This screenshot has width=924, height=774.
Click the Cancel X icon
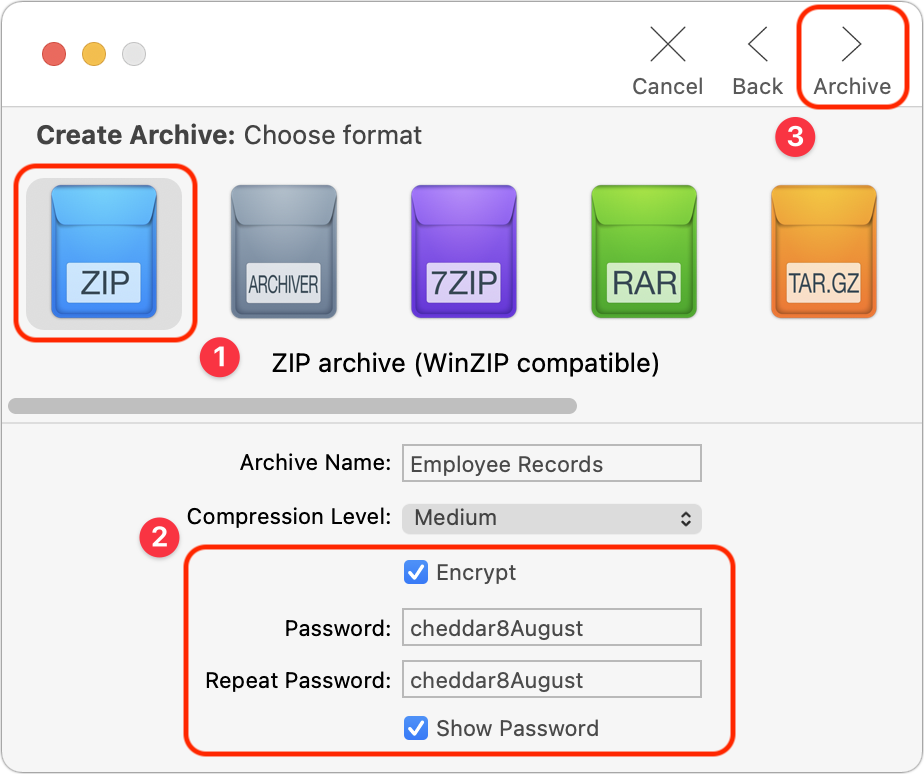[x=668, y=44]
